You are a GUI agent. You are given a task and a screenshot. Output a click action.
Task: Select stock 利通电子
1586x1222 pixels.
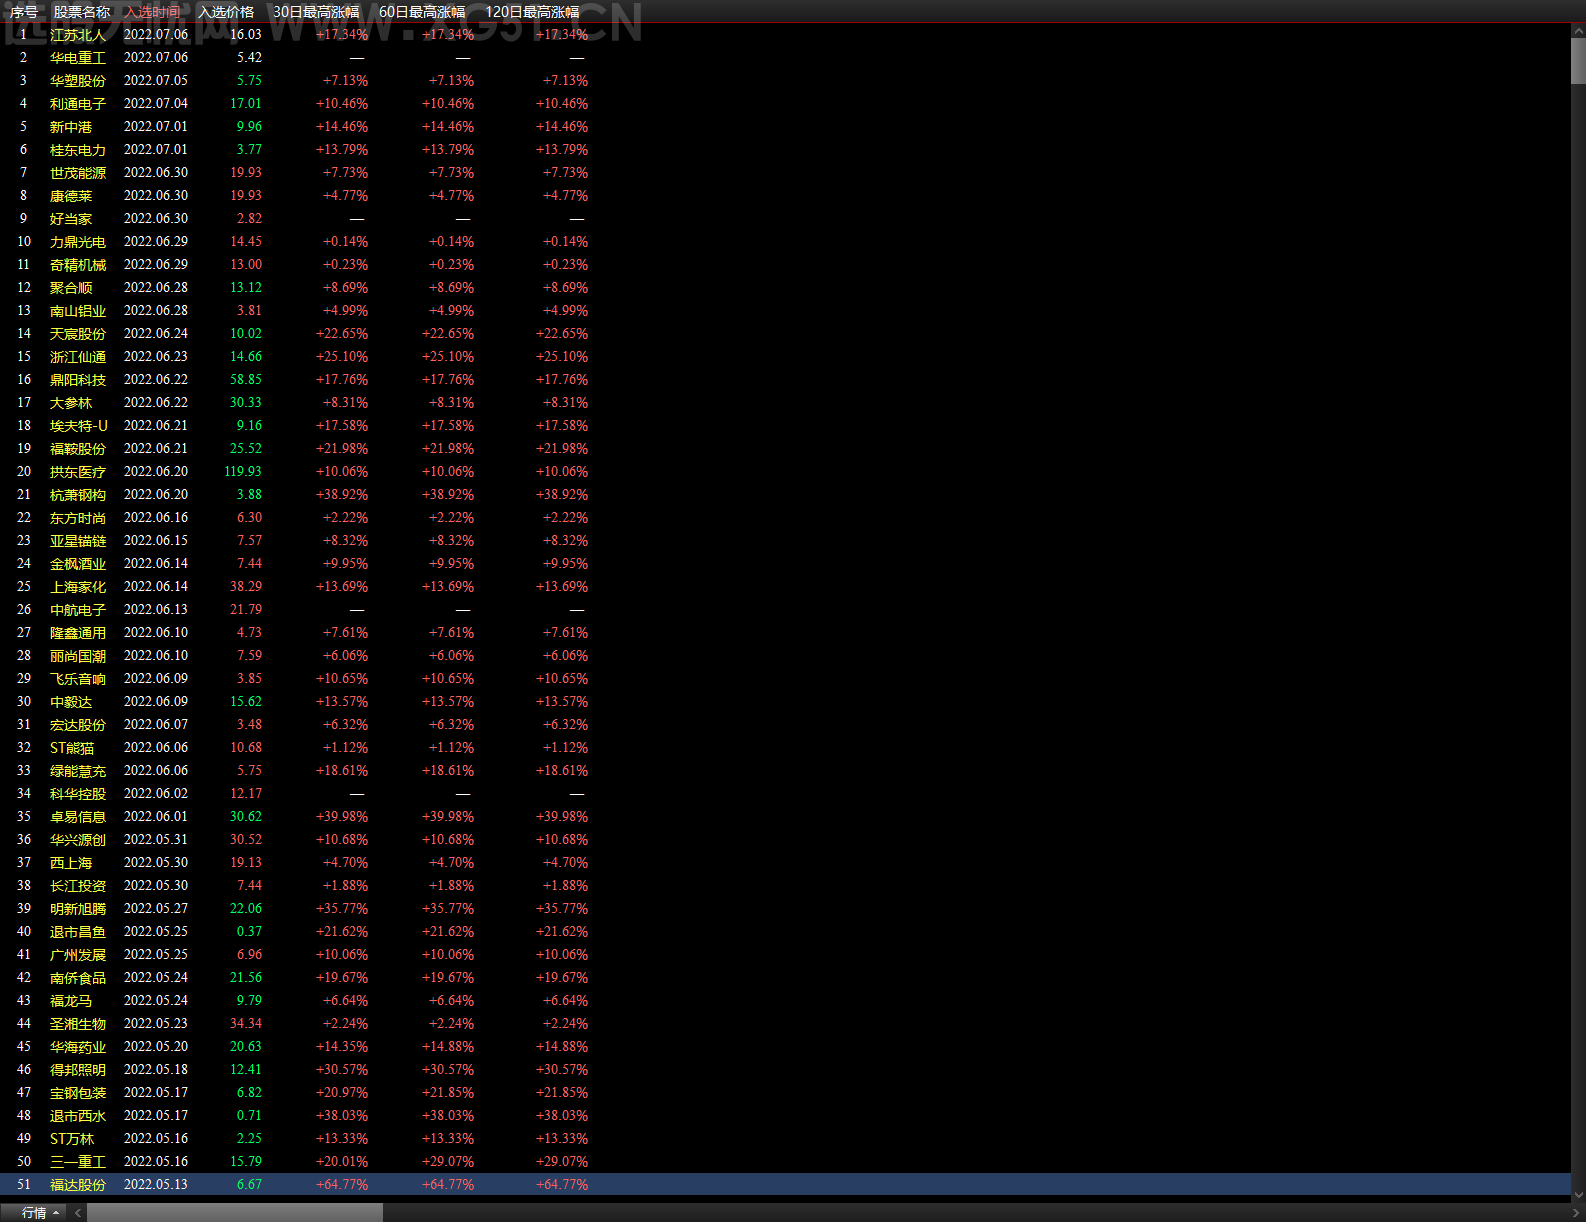78,104
